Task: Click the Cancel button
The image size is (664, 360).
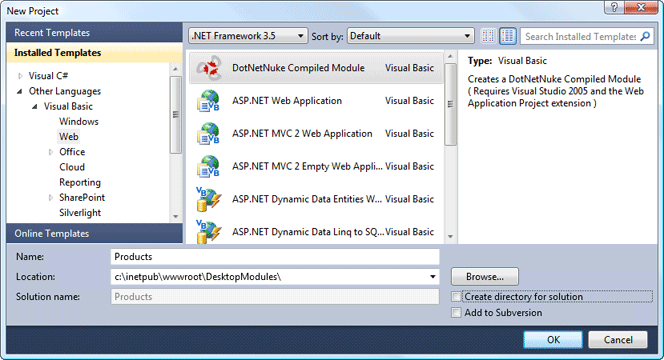Action: pyautogui.click(x=618, y=340)
